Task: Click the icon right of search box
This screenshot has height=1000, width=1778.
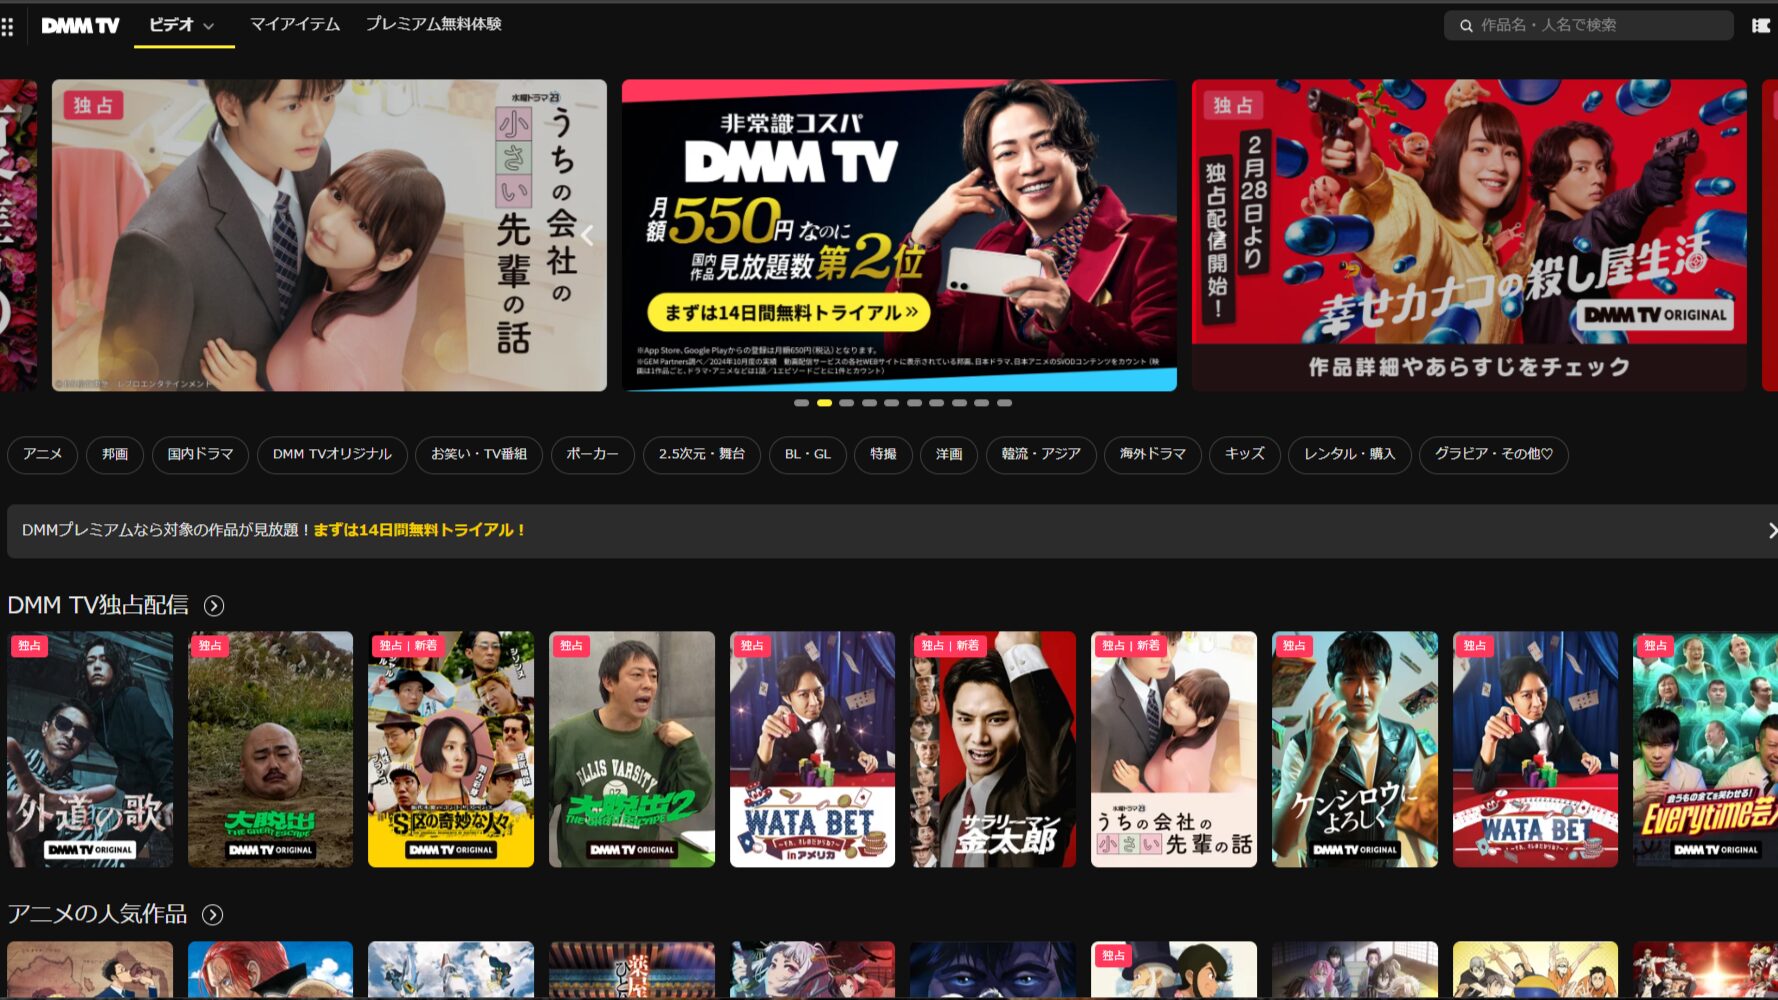Action: tap(1761, 26)
